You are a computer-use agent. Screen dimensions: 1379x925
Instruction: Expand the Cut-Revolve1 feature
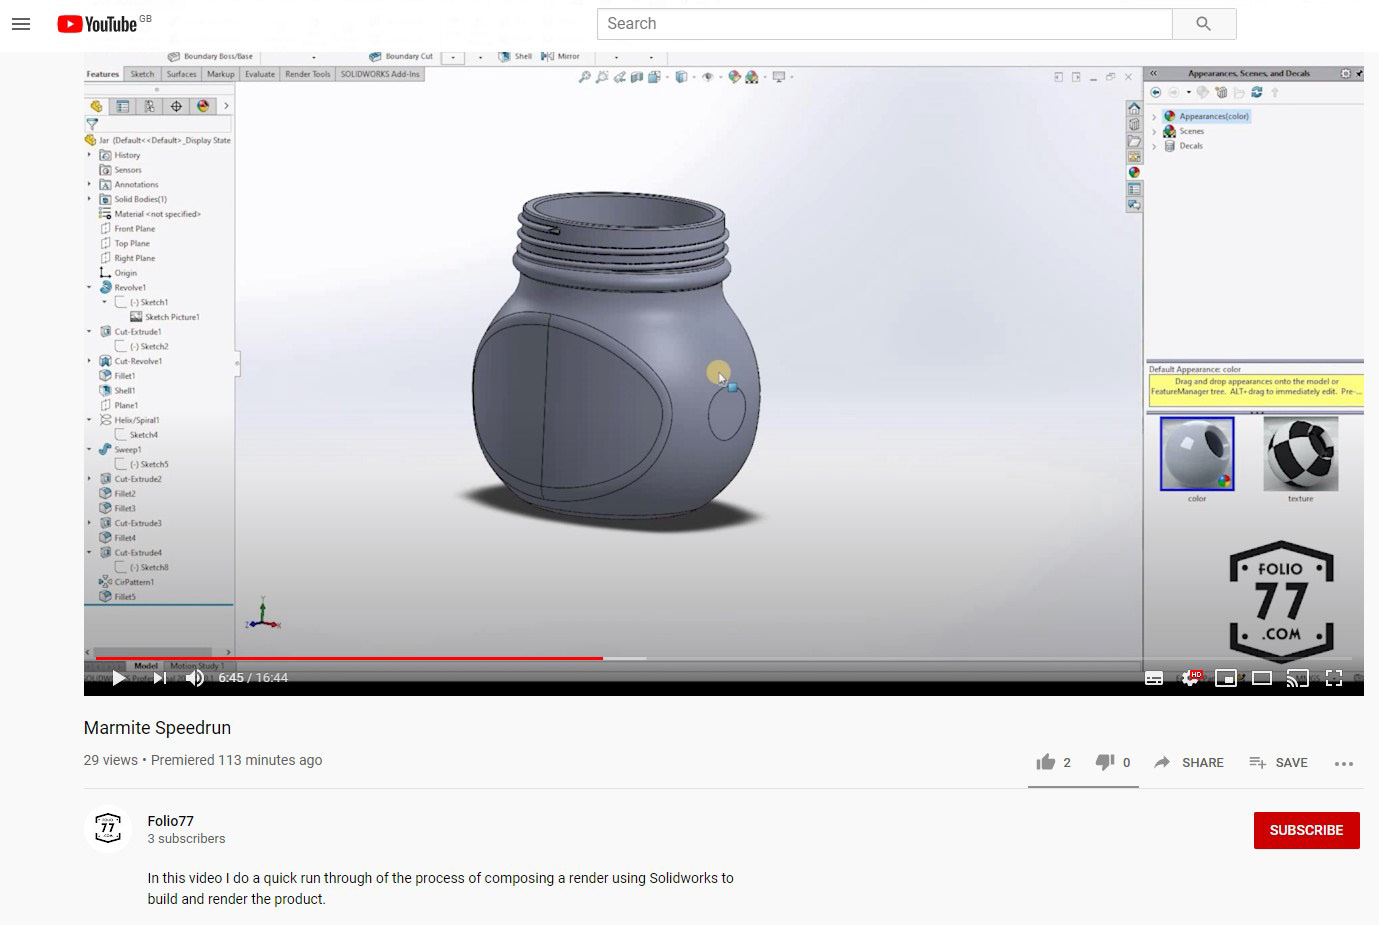(x=89, y=361)
